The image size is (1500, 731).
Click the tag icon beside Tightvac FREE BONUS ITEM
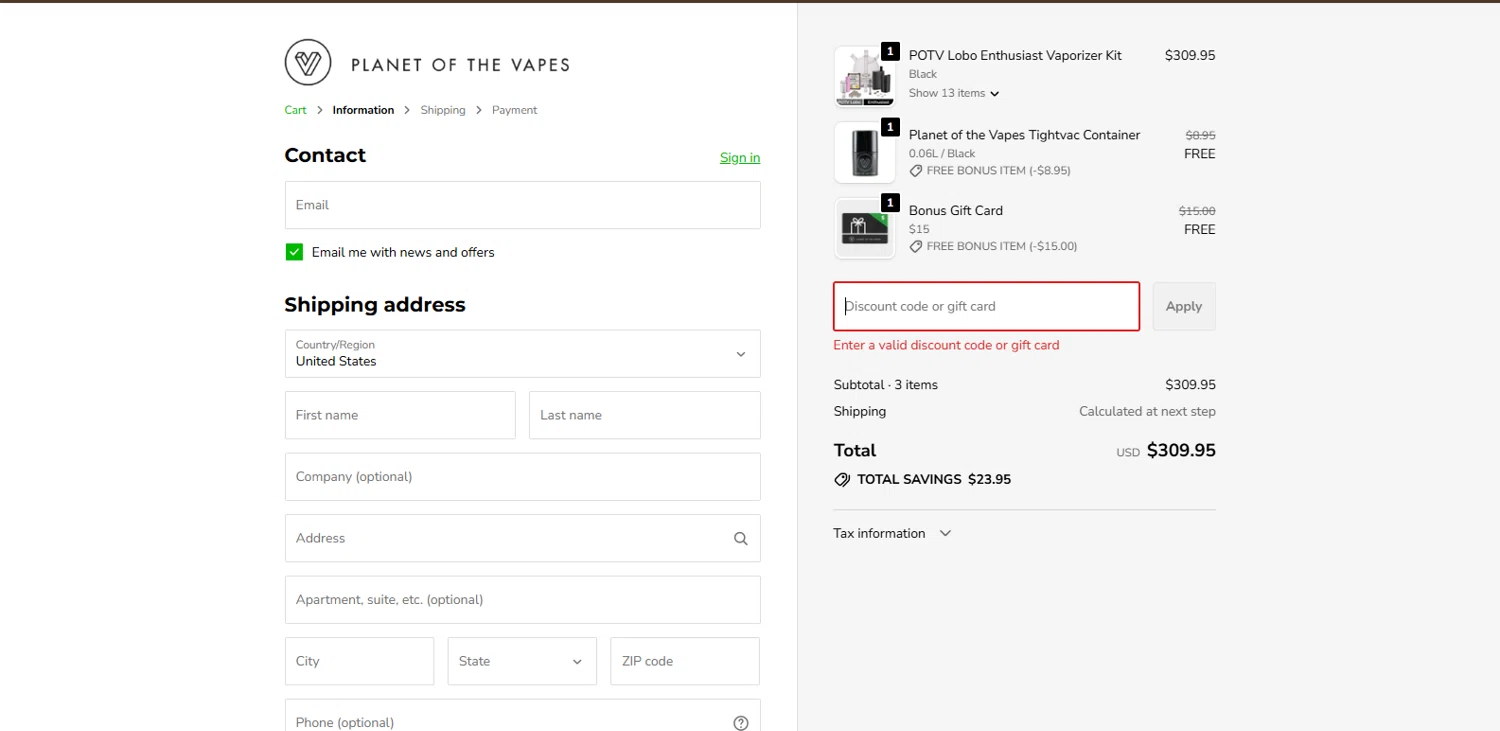915,171
